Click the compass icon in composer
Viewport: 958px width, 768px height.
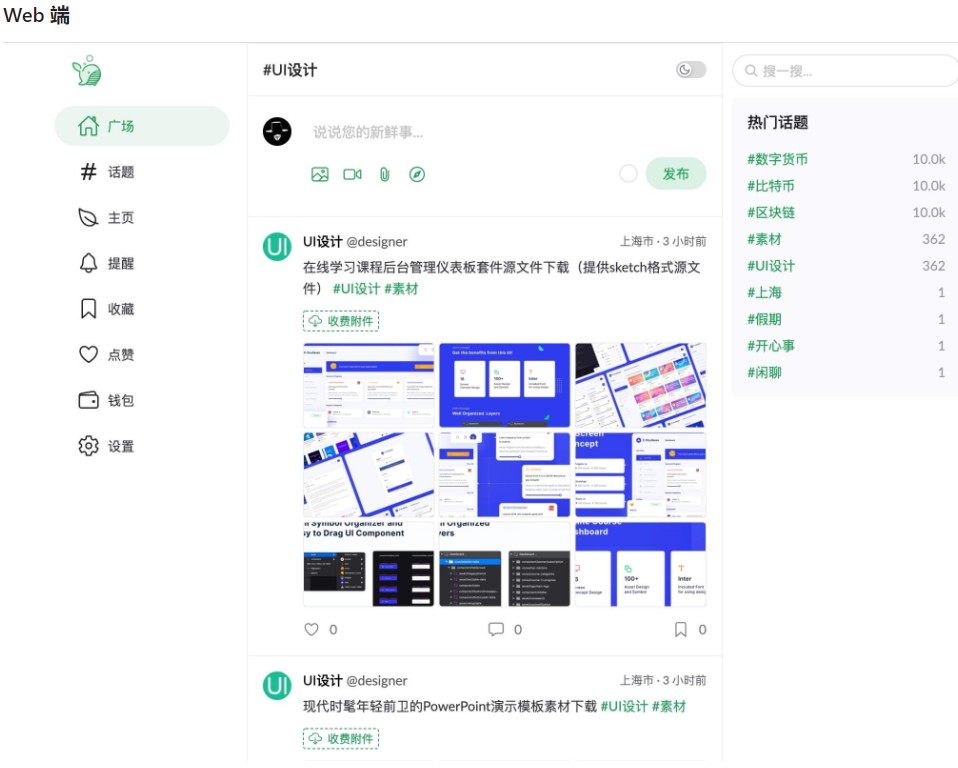(417, 174)
